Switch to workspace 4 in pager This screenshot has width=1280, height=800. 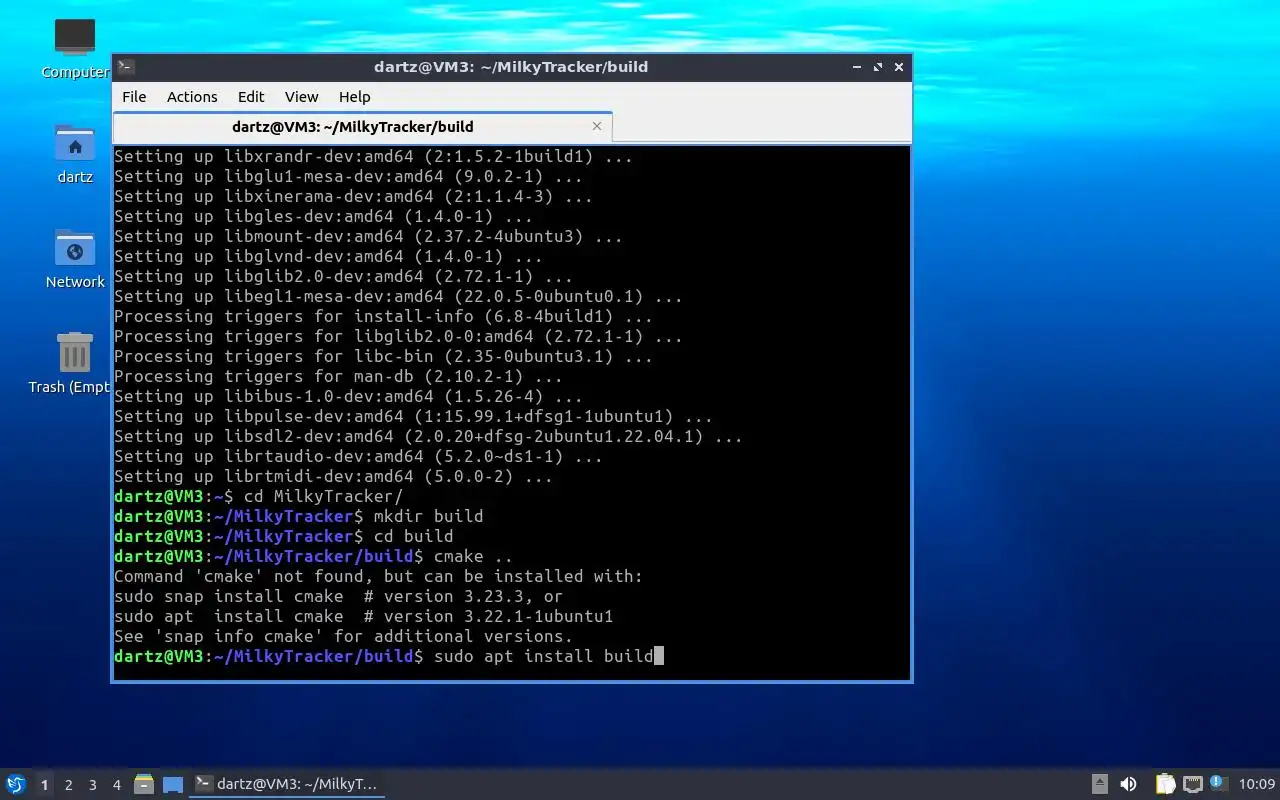(116, 785)
